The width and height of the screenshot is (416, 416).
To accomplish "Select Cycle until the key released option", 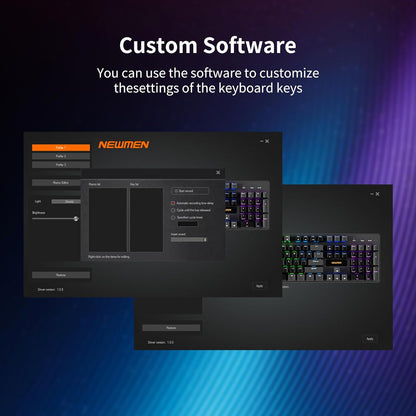I will click(173, 210).
